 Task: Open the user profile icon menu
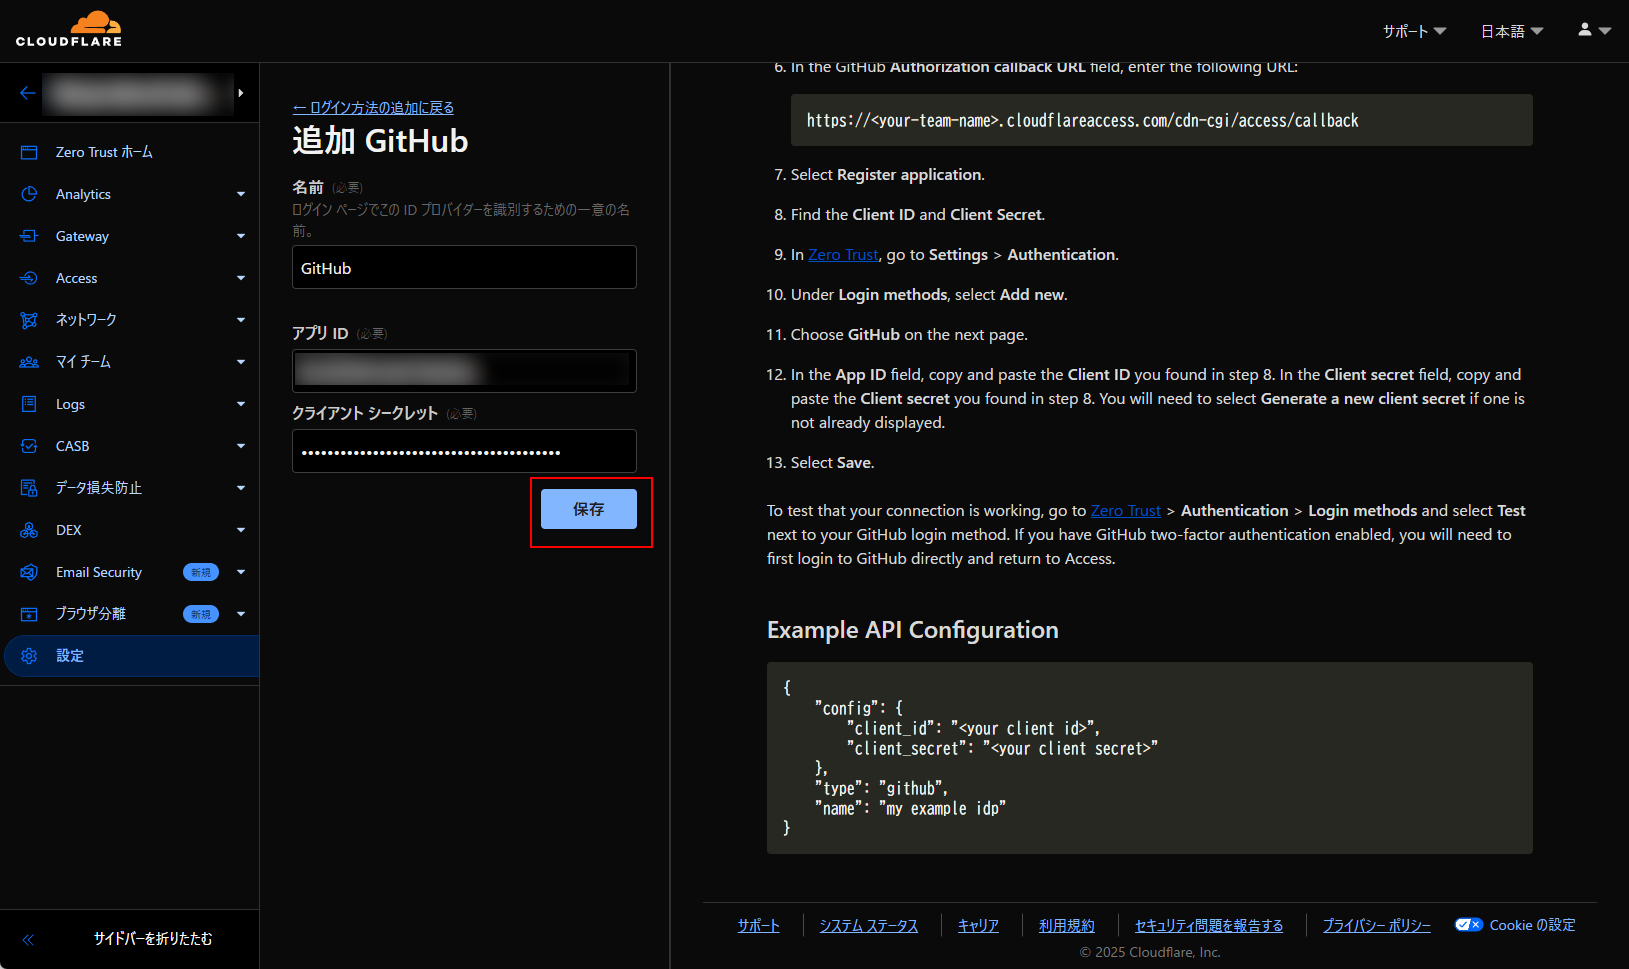click(1594, 30)
